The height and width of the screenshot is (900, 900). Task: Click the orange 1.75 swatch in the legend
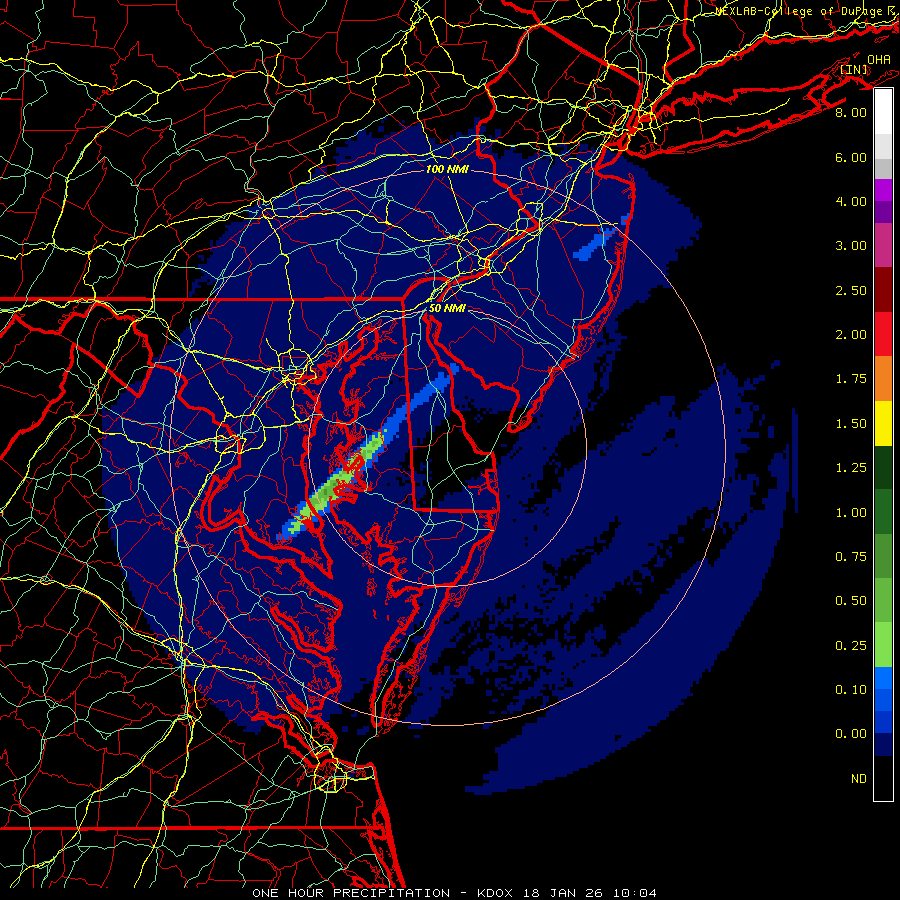883,378
